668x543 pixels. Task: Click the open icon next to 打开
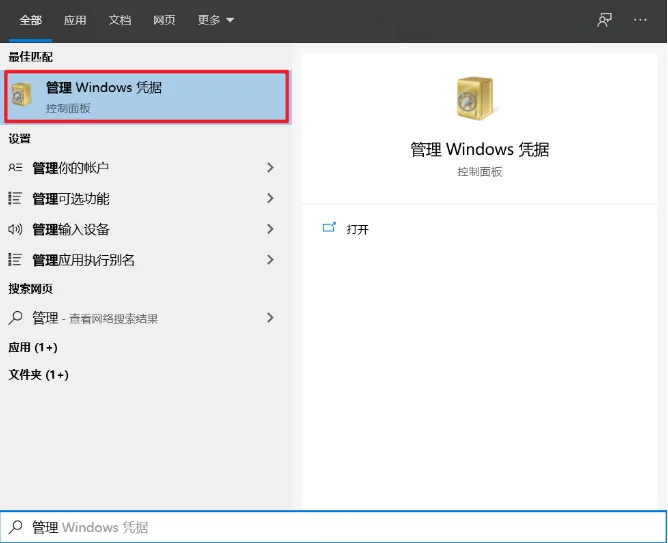(x=329, y=229)
